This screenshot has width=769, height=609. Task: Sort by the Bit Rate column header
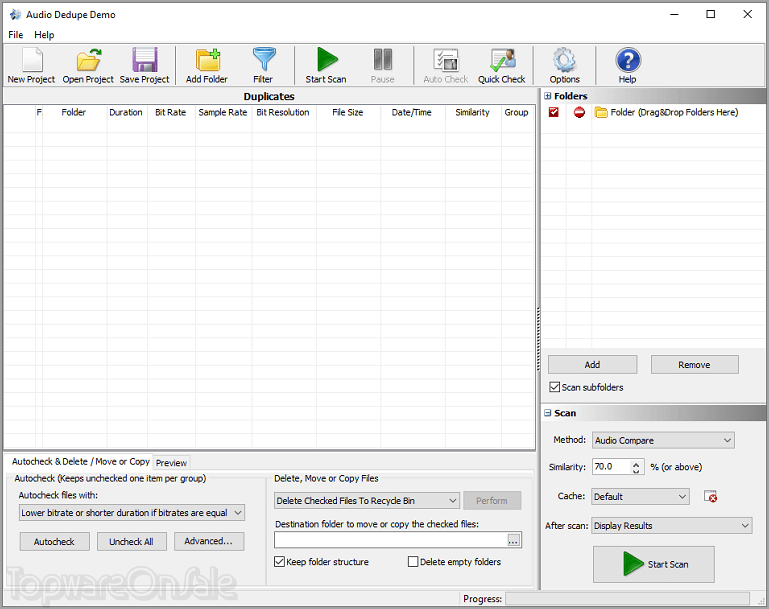point(171,112)
